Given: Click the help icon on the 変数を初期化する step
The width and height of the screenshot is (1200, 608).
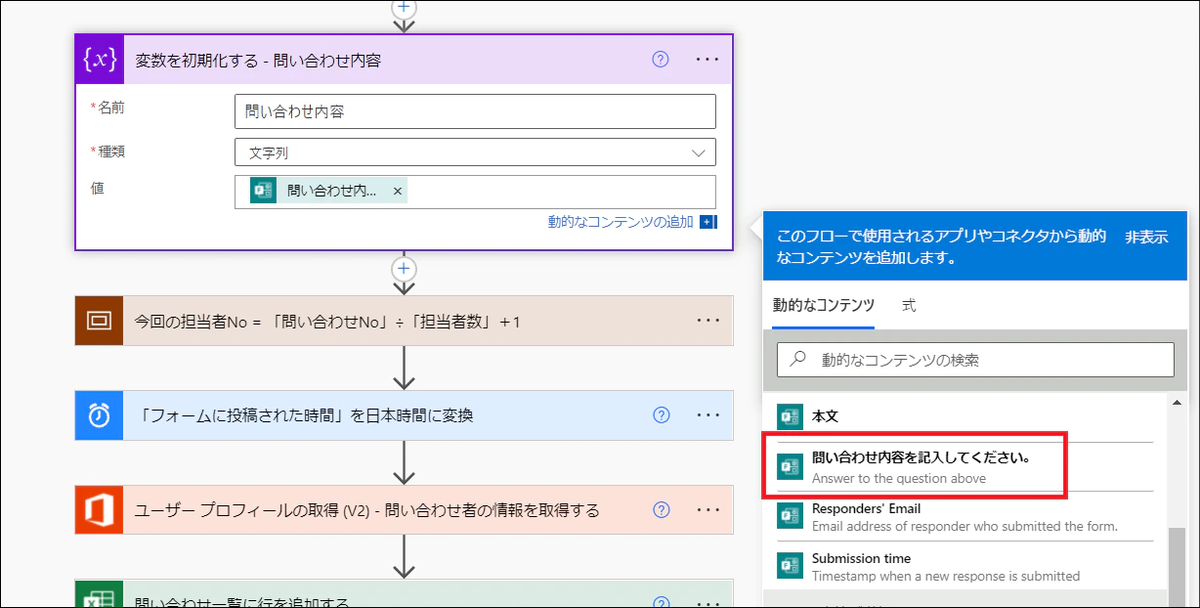Looking at the screenshot, I should tap(660, 59).
